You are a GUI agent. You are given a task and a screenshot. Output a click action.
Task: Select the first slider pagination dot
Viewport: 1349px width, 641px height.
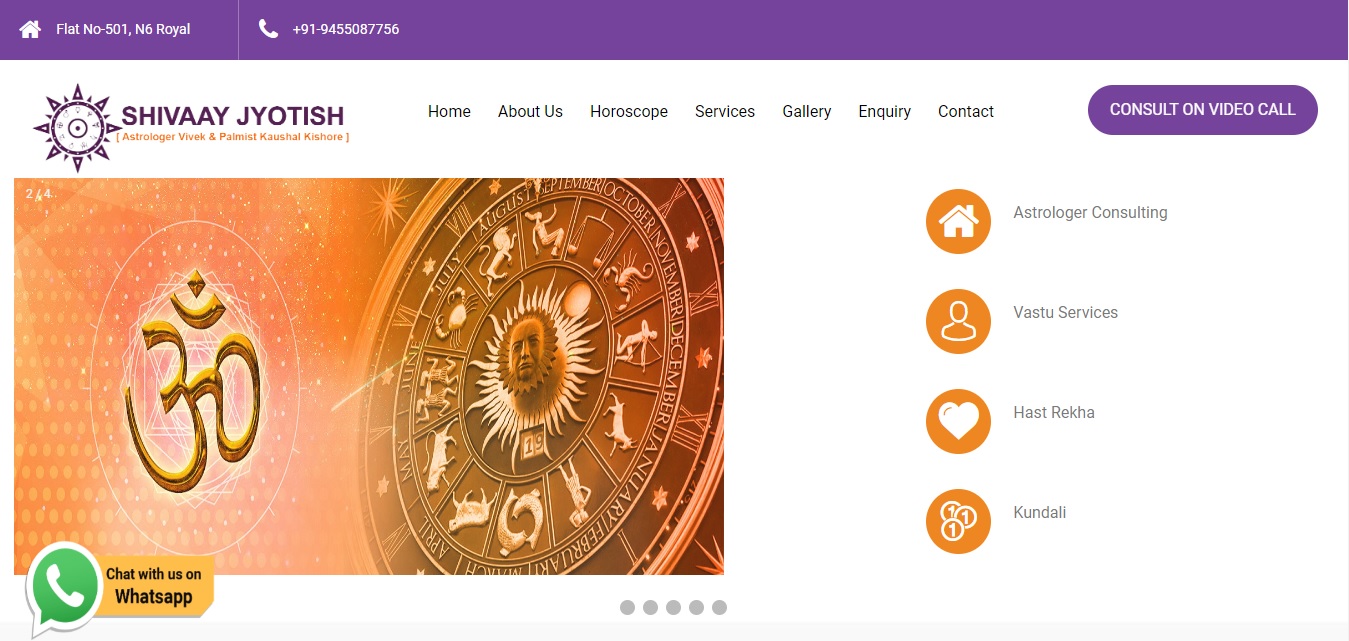coord(627,607)
